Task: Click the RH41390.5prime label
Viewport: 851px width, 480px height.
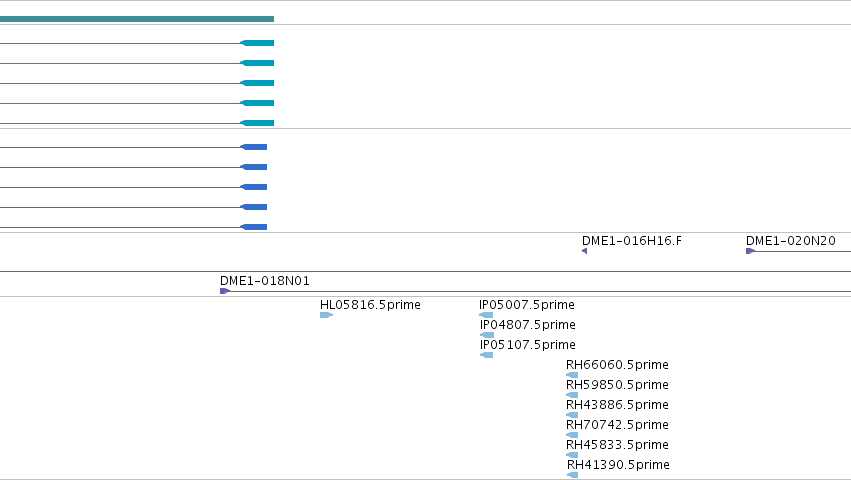Action: tap(618, 465)
